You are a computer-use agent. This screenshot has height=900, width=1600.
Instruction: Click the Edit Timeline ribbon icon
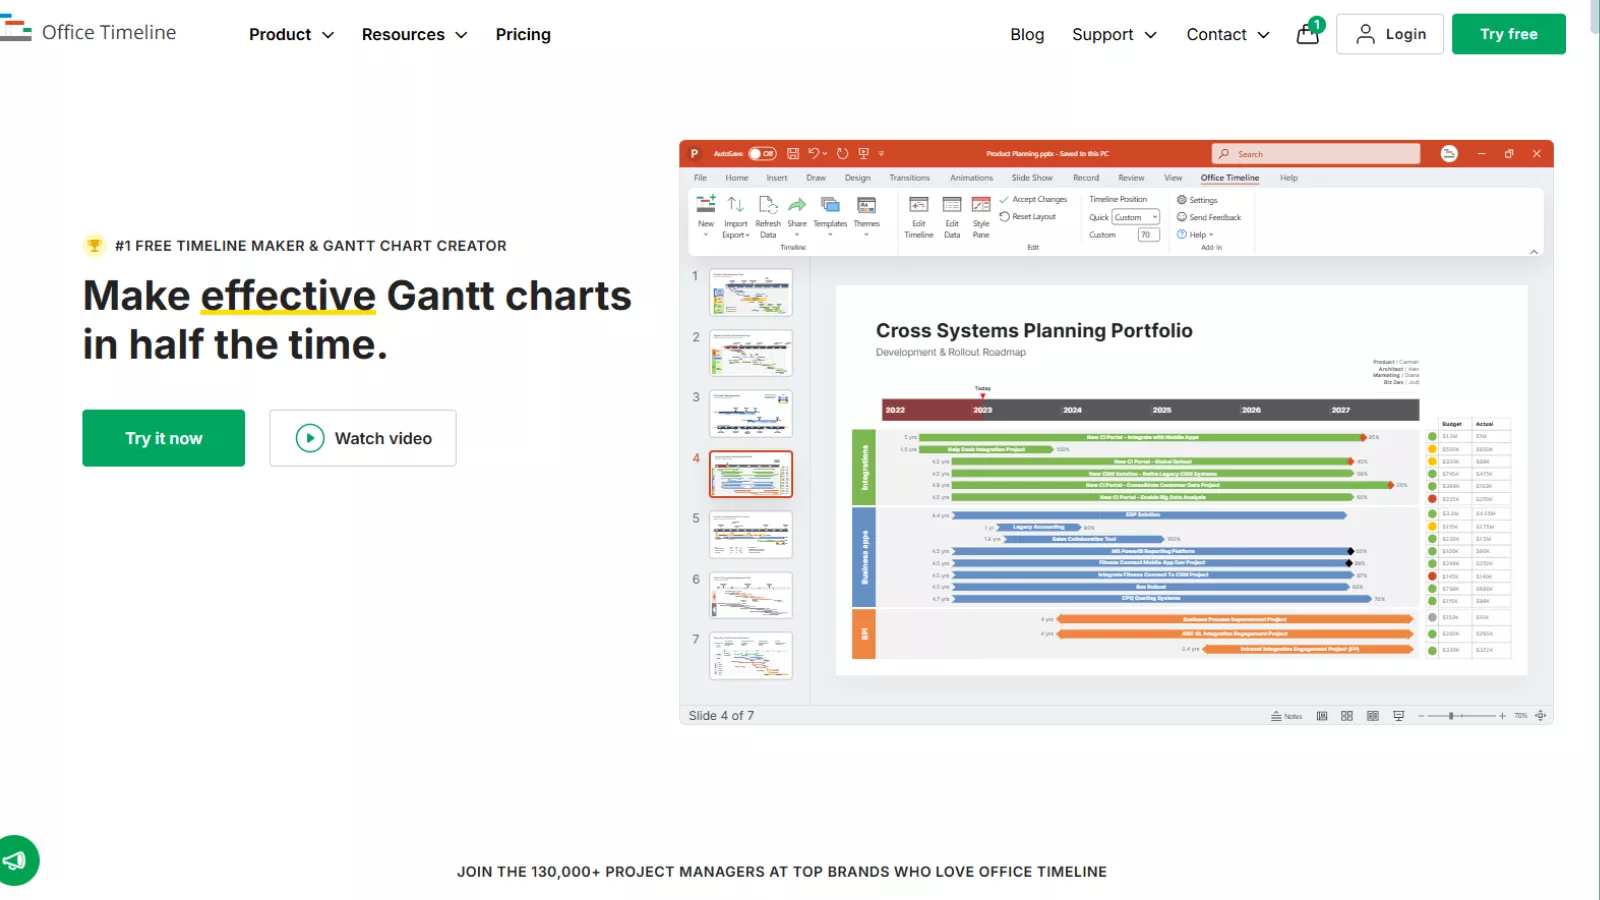[918, 206]
